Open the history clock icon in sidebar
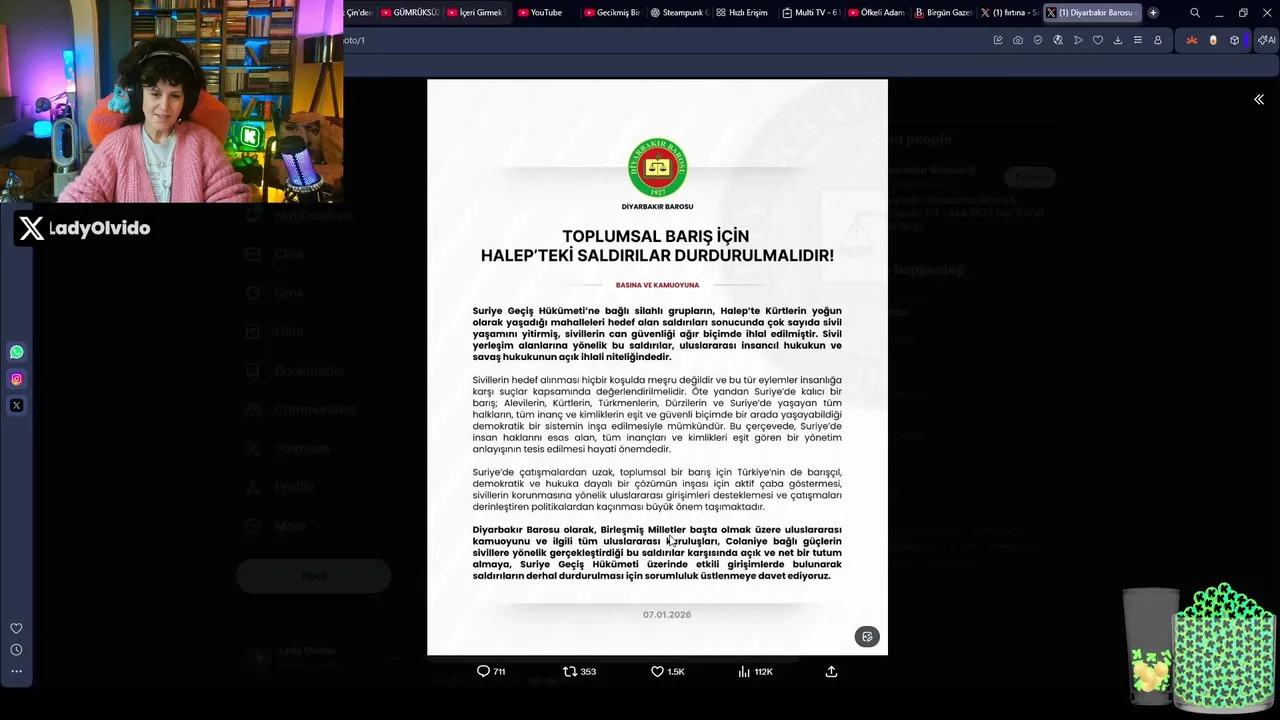The width and height of the screenshot is (1280, 720). pos(16,650)
